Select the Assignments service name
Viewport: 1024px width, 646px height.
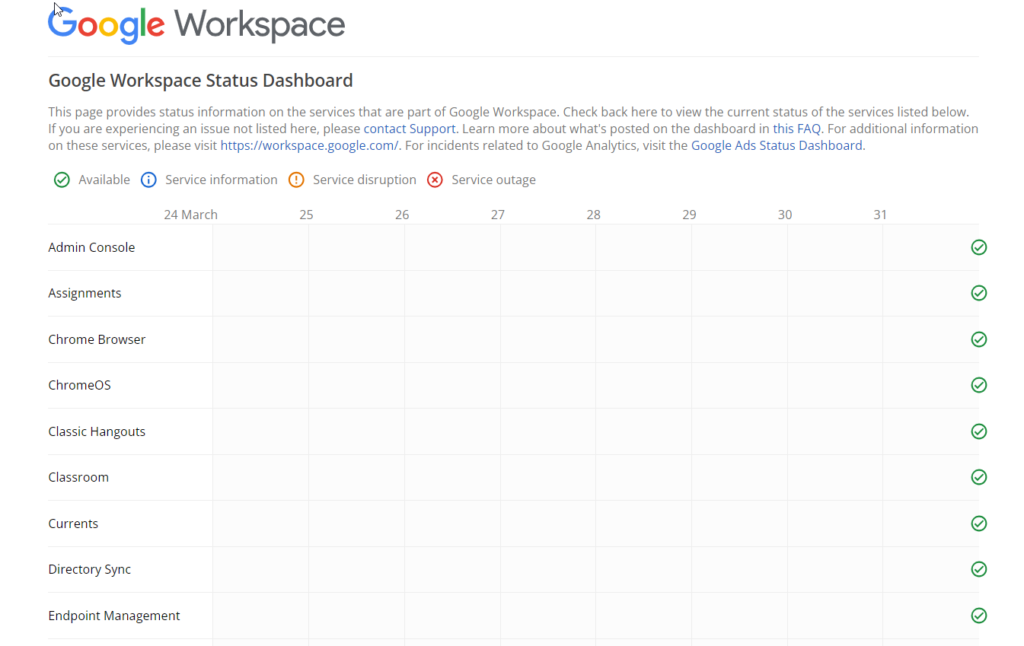click(x=85, y=293)
